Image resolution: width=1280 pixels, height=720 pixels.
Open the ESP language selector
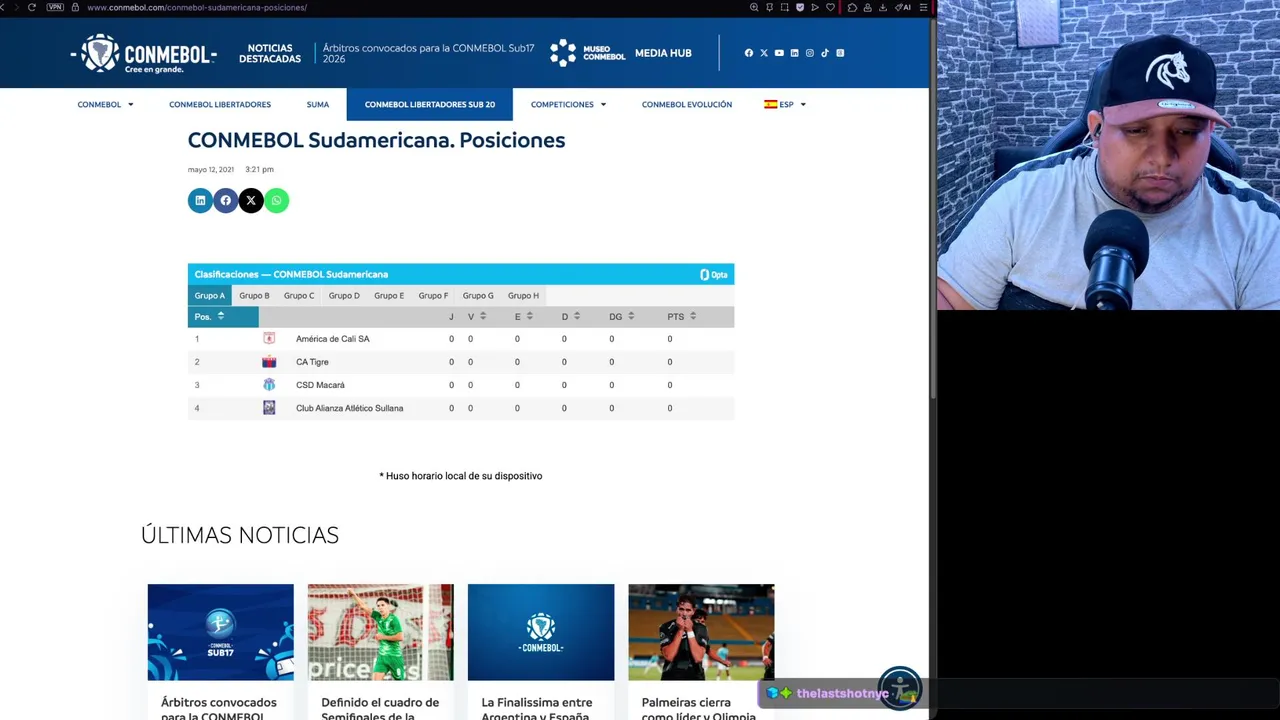785,104
